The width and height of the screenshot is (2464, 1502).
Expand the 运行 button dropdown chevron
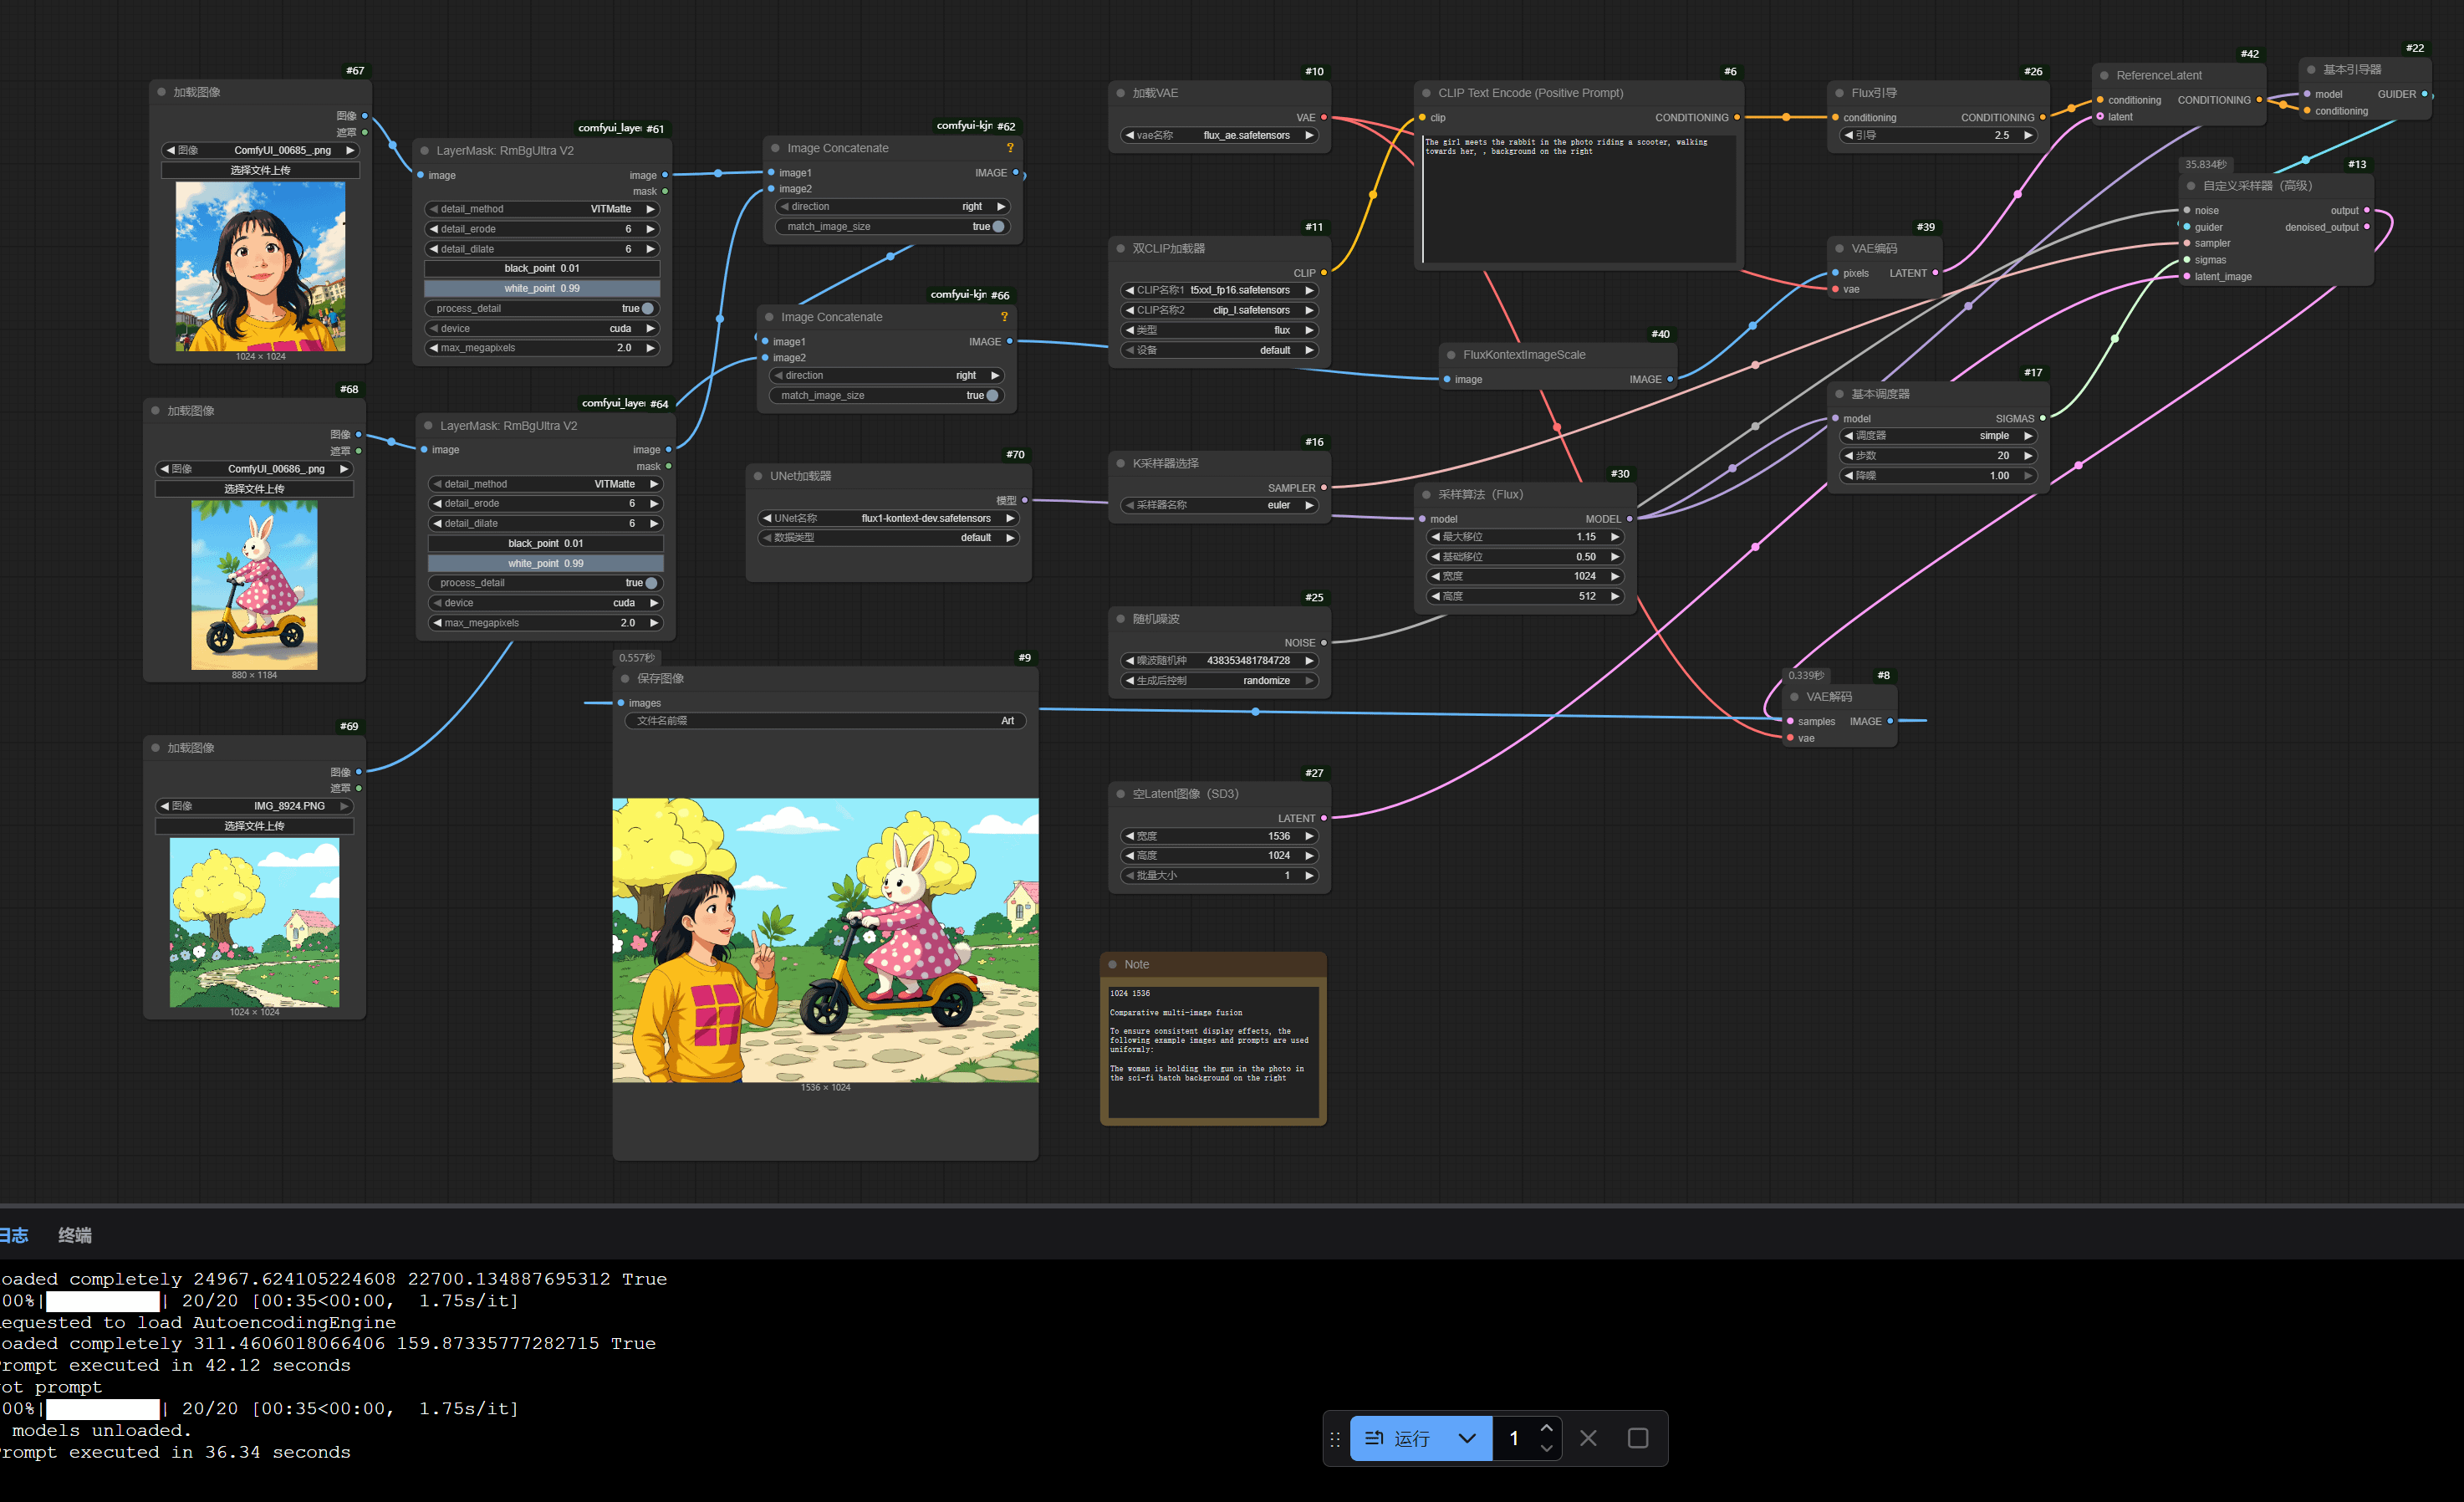[x=1467, y=1438]
